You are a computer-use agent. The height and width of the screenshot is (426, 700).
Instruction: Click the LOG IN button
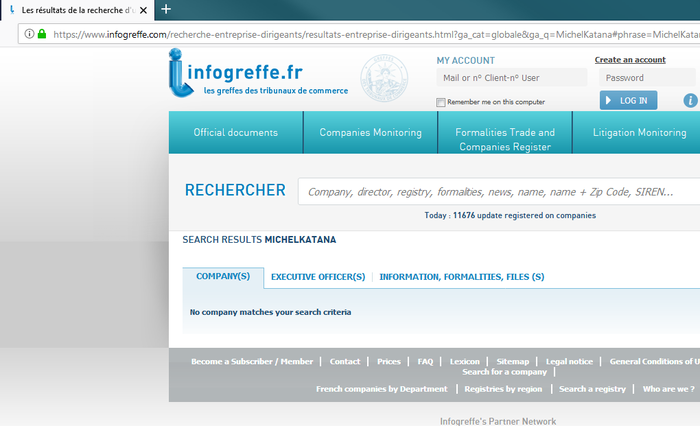(628, 100)
